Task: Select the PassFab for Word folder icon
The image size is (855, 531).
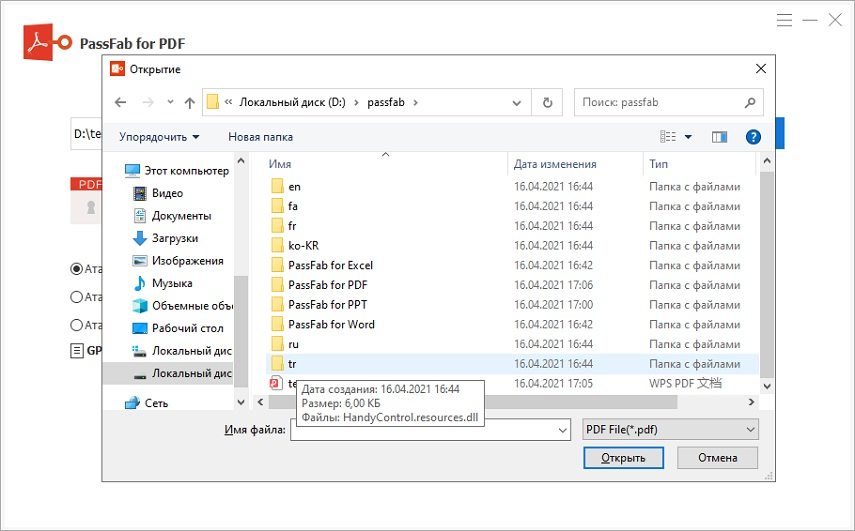Action: pos(277,324)
